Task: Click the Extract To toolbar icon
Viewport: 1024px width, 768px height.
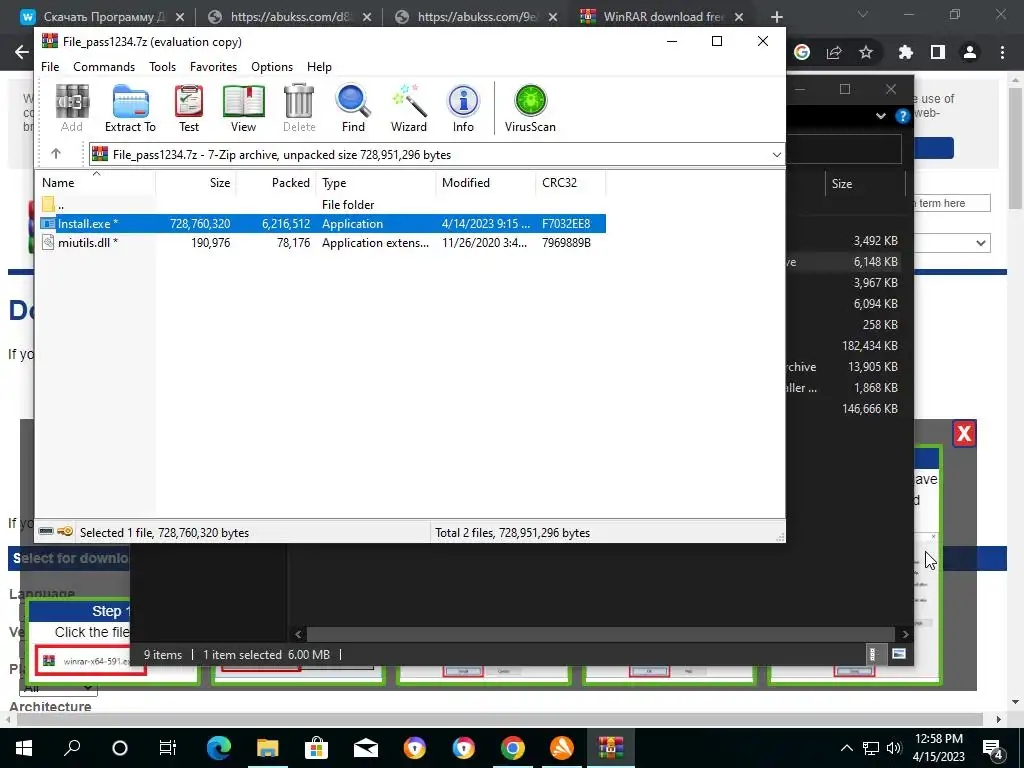Action: tap(130, 108)
